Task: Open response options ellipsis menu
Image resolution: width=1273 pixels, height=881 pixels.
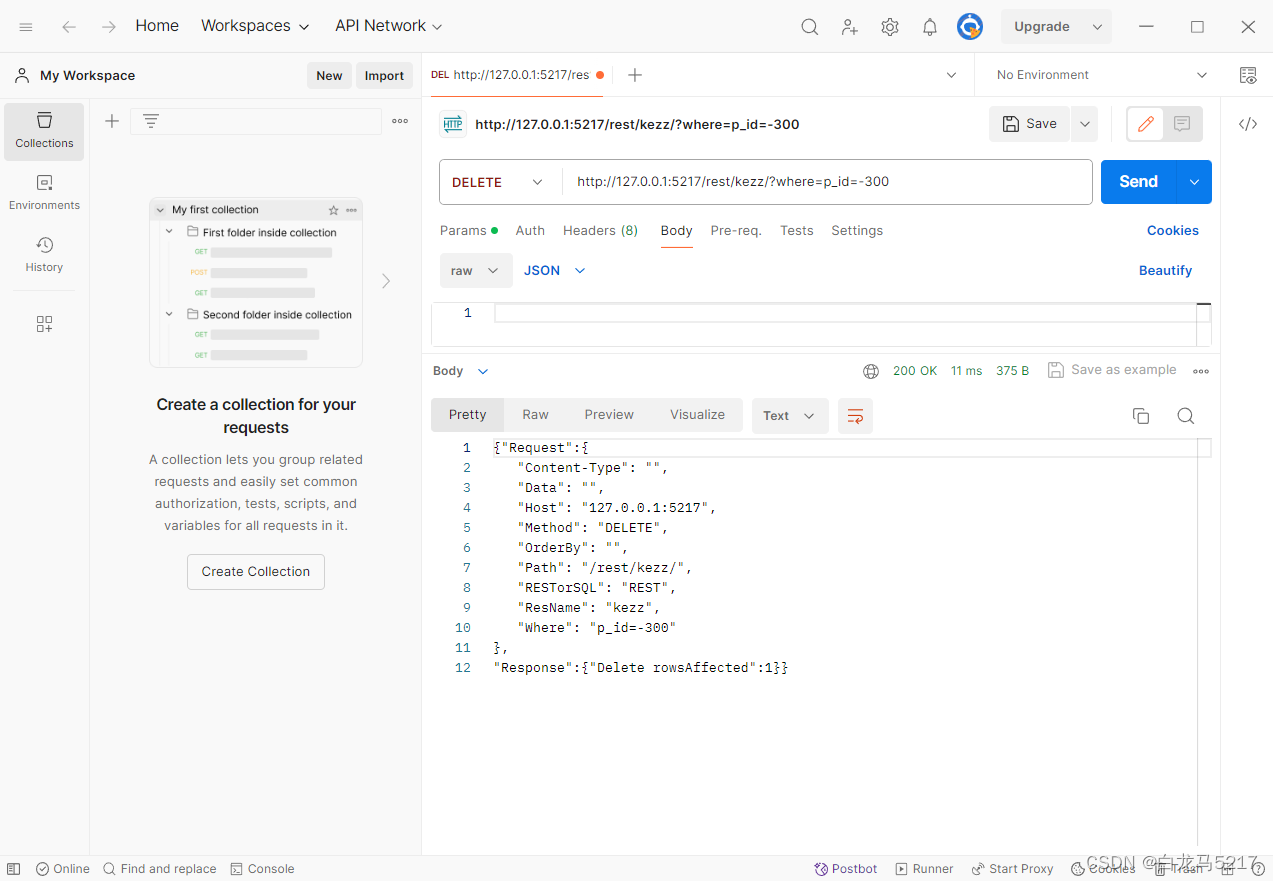Action: pyautogui.click(x=1201, y=371)
